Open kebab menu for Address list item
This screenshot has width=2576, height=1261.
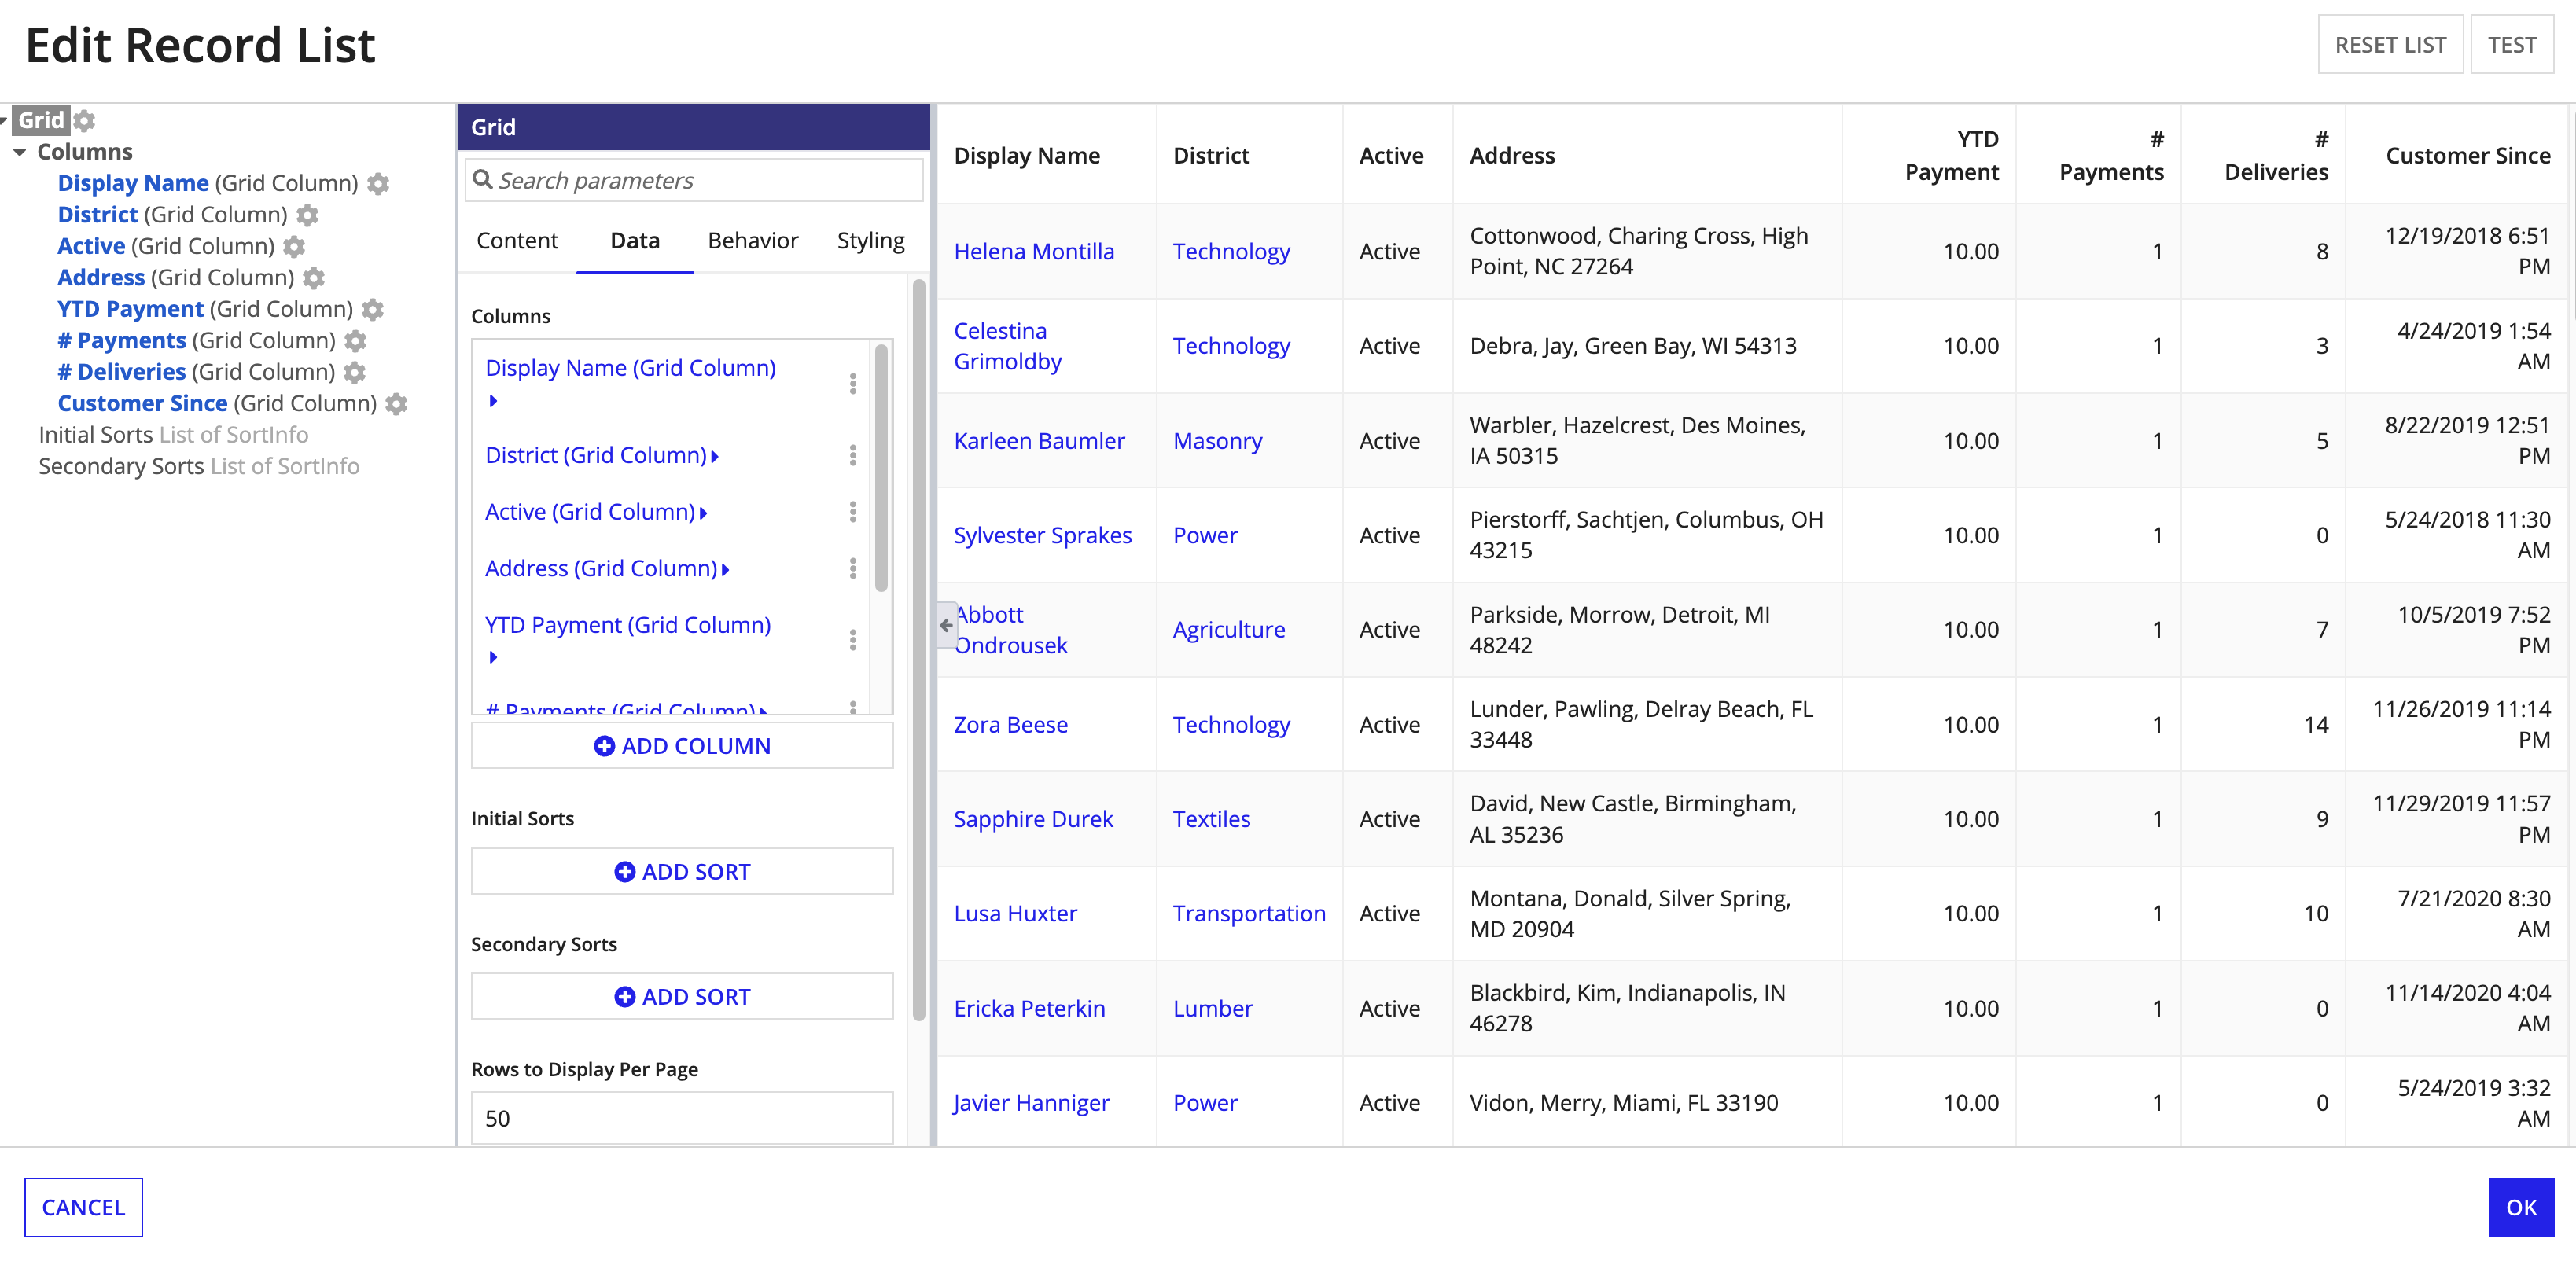(x=853, y=569)
